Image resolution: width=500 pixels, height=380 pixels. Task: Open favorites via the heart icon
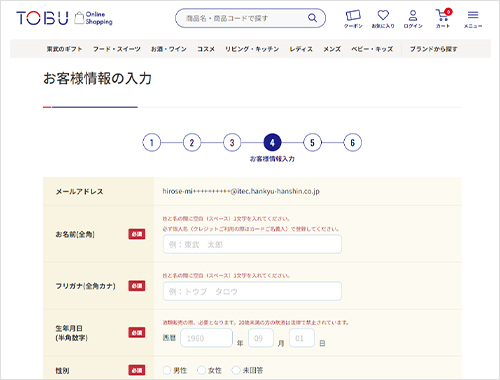(x=383, y=19)
